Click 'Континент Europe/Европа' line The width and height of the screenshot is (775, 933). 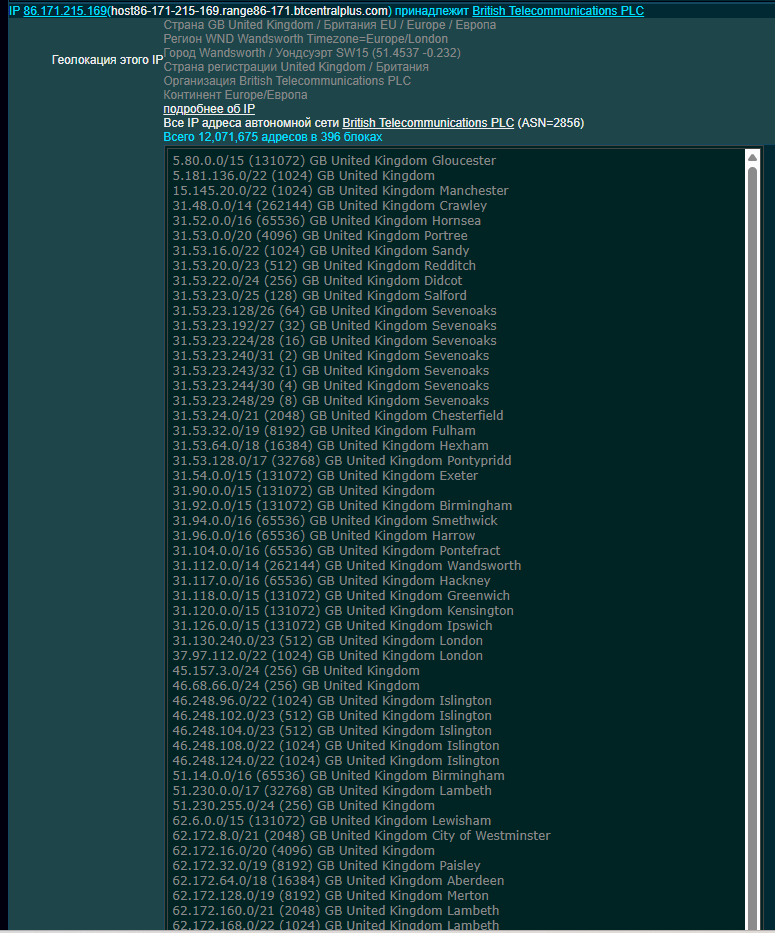click(x=236, y=95)
